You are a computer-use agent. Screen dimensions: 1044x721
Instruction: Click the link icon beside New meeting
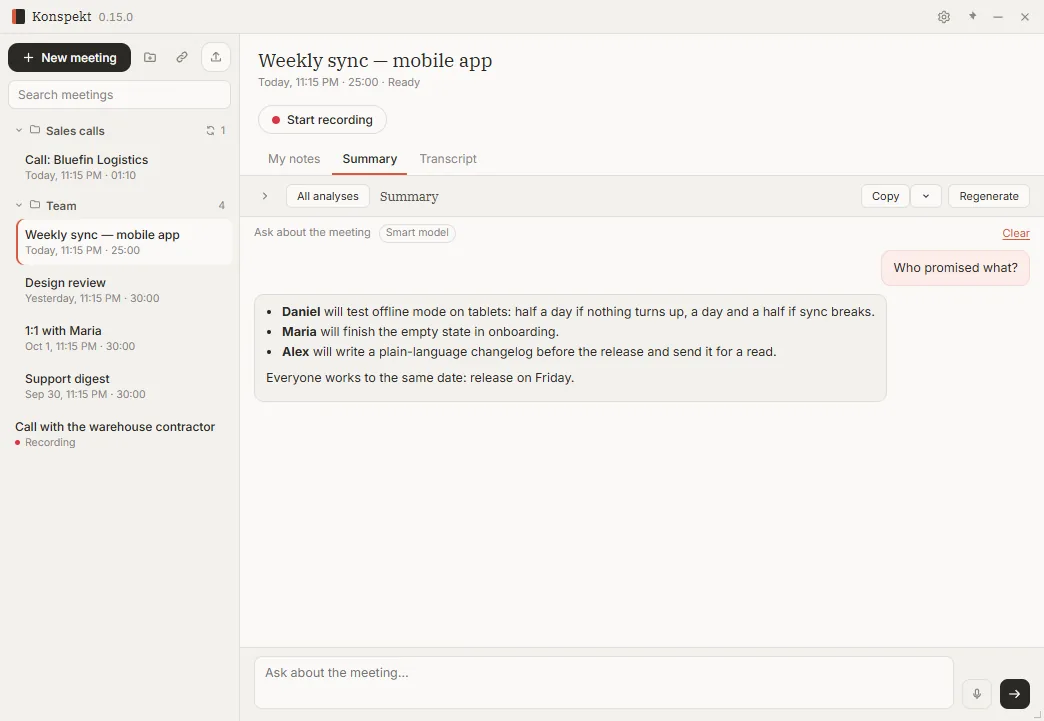click(x=182, y=57)
